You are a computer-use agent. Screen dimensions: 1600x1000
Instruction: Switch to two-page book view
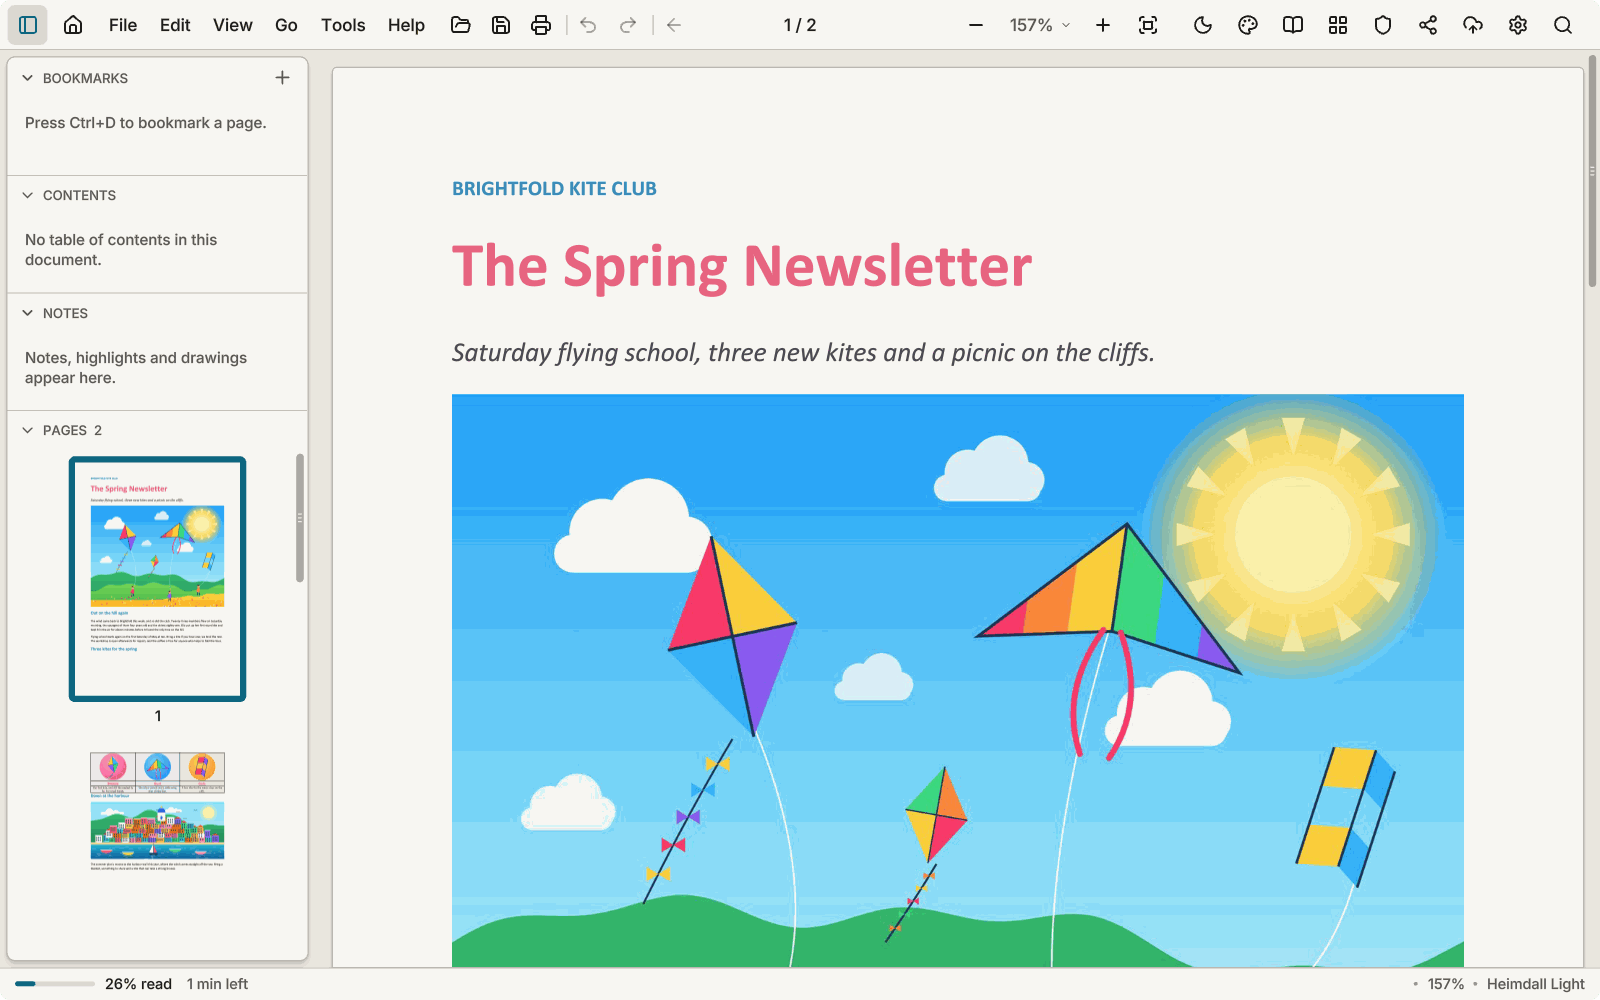(x=1293, y=25)
